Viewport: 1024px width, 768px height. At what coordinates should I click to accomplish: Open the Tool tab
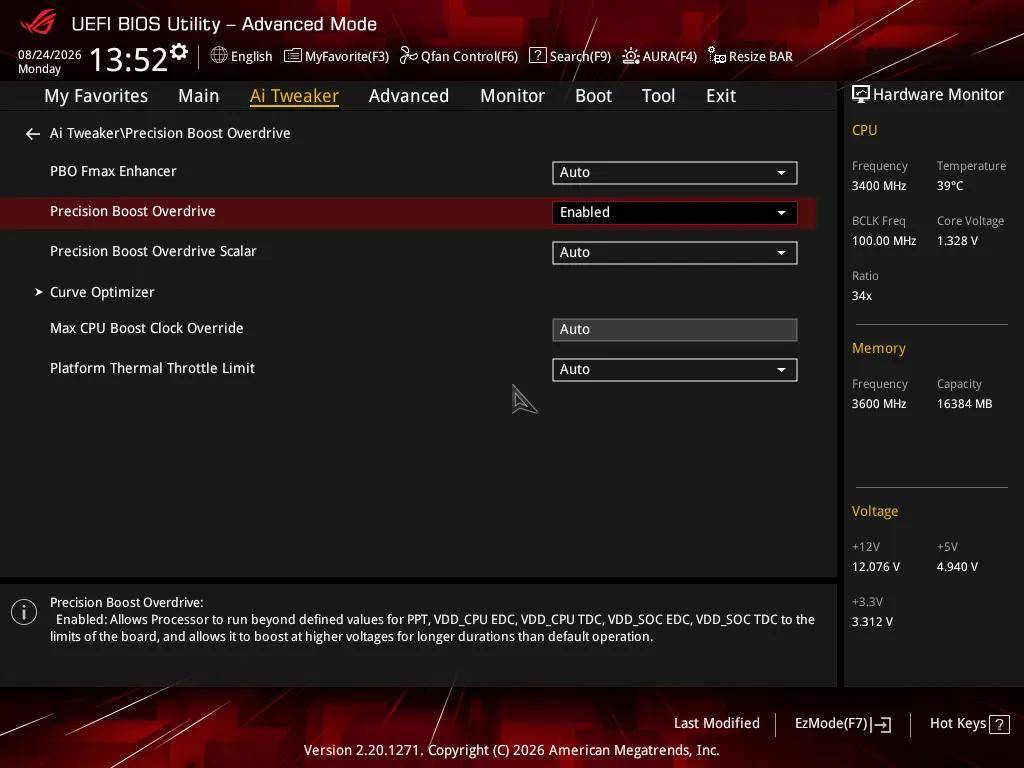(658, 96)
